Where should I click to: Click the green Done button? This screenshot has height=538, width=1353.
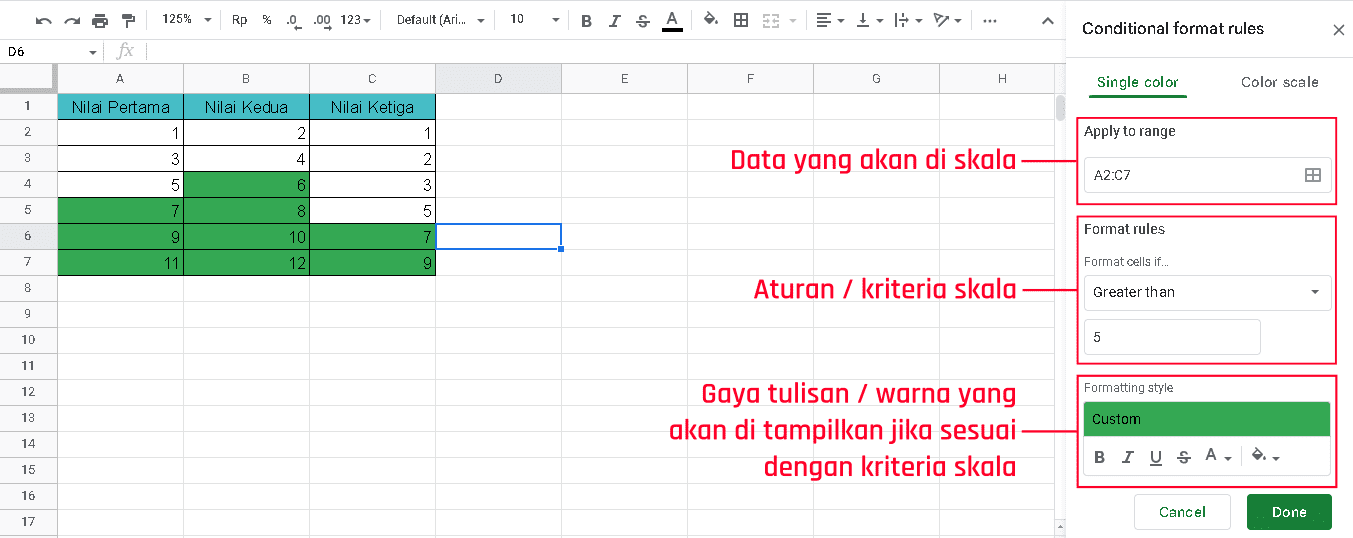tap(1289, 512)
